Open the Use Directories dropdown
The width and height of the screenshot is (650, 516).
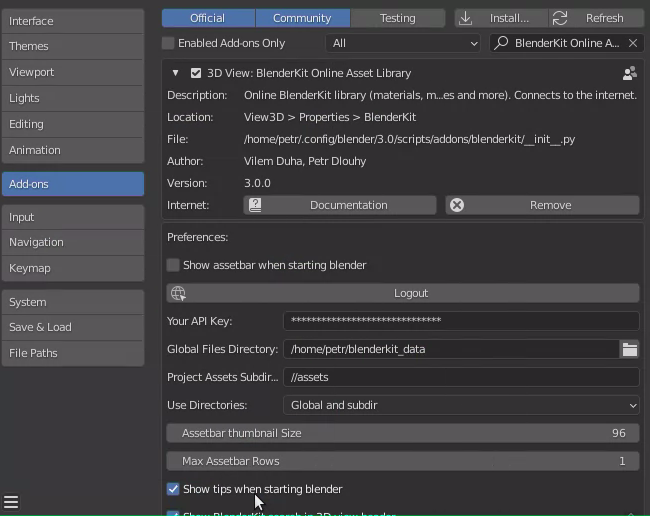click(461, 405)
